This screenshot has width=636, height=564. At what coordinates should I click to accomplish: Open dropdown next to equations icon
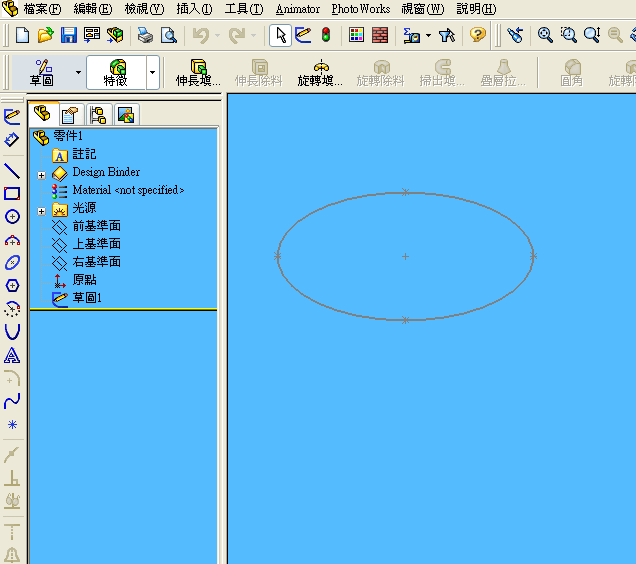click(x=428, y=36)
